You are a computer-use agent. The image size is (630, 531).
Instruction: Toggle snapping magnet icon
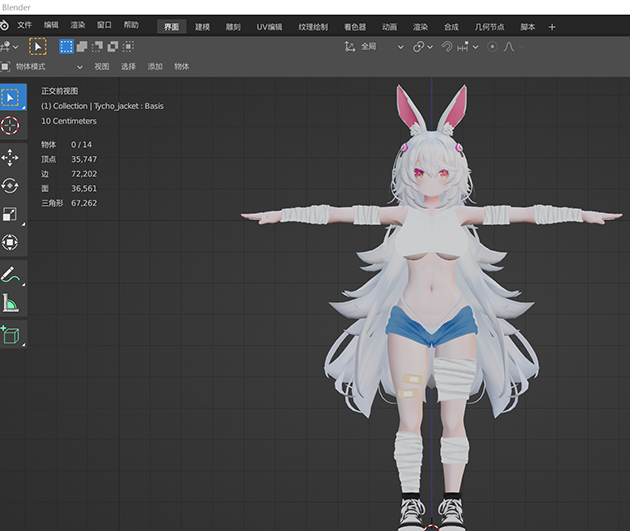click(447, 47)
